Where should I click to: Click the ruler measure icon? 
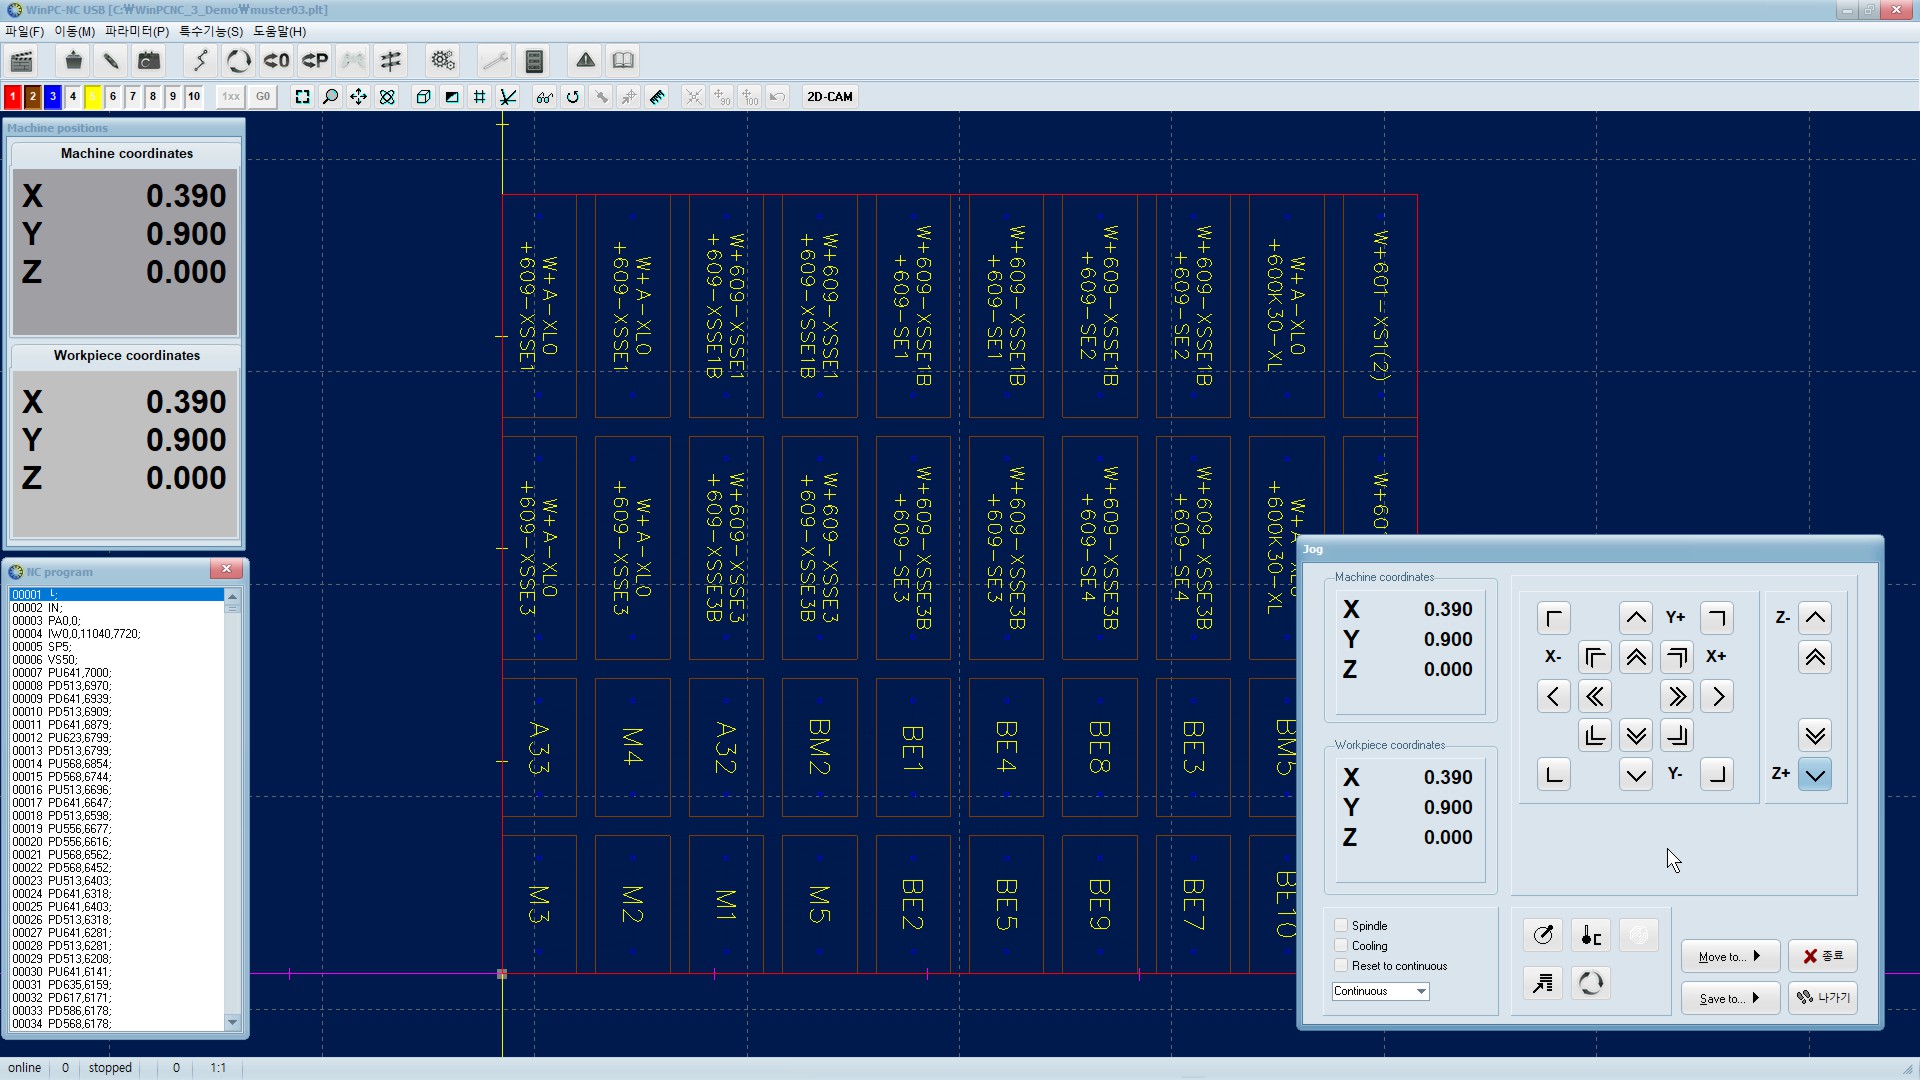point(657,97)
